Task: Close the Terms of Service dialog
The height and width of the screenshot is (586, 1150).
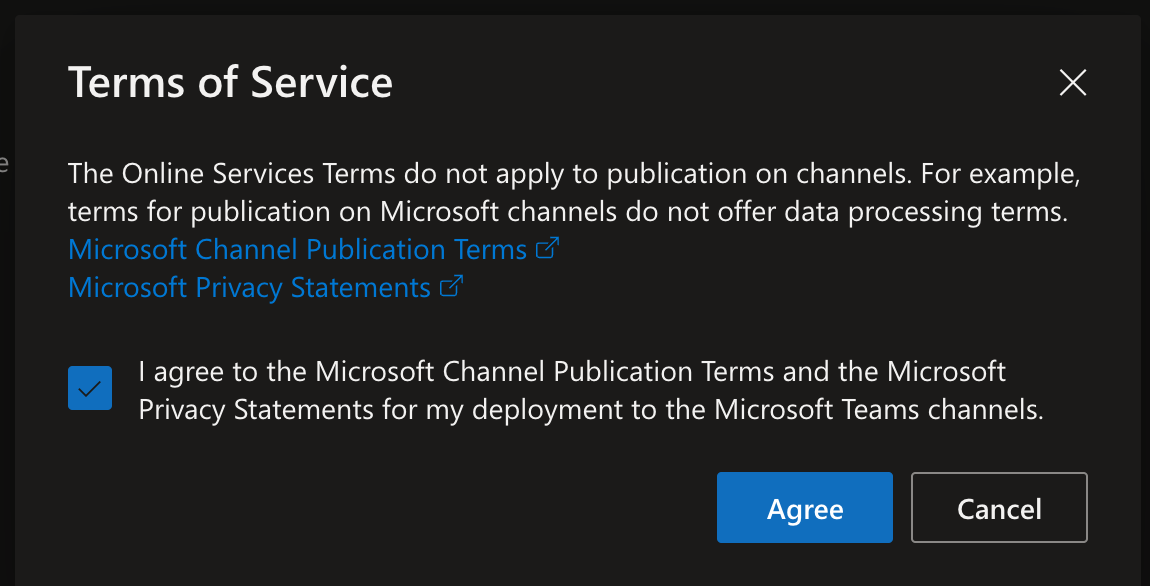Action: point(1072,83)
